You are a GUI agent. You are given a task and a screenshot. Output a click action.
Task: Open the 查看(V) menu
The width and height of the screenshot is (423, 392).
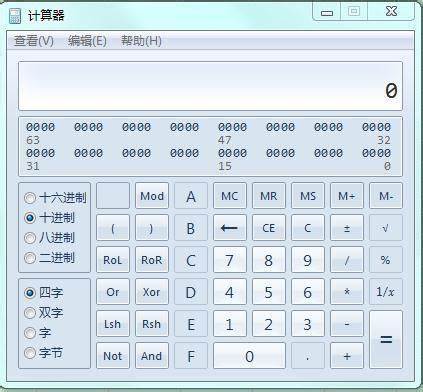tap(34, 41)
